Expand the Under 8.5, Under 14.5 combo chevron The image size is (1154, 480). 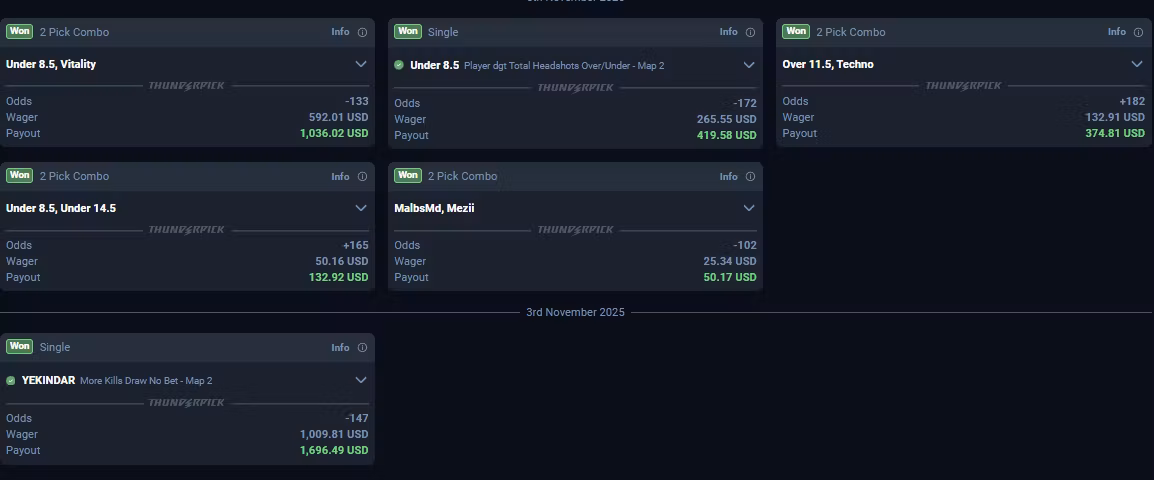tap(361, 208)
